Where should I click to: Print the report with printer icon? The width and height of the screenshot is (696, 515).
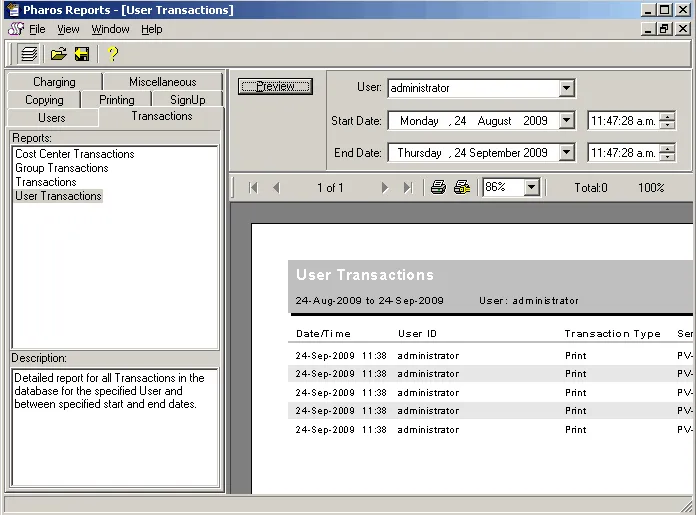click(x=438, y=188)
